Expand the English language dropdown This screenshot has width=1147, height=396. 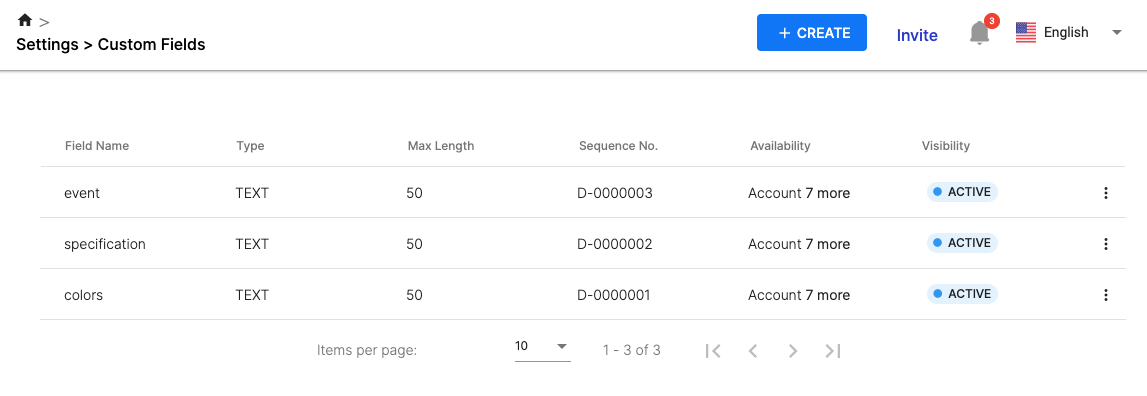pyautogui.click(x=1069, y=33)
